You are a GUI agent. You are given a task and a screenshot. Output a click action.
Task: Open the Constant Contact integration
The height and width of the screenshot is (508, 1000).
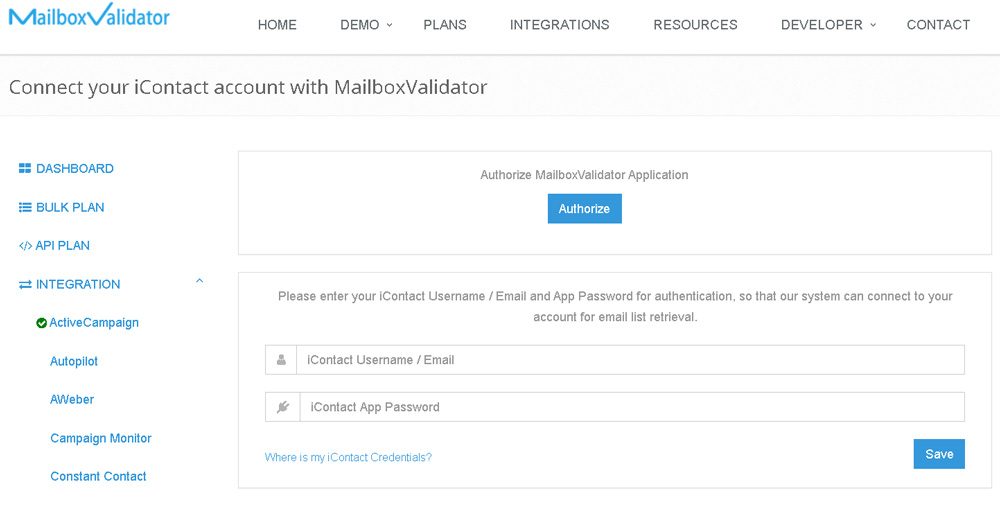[x=98, y=476]
